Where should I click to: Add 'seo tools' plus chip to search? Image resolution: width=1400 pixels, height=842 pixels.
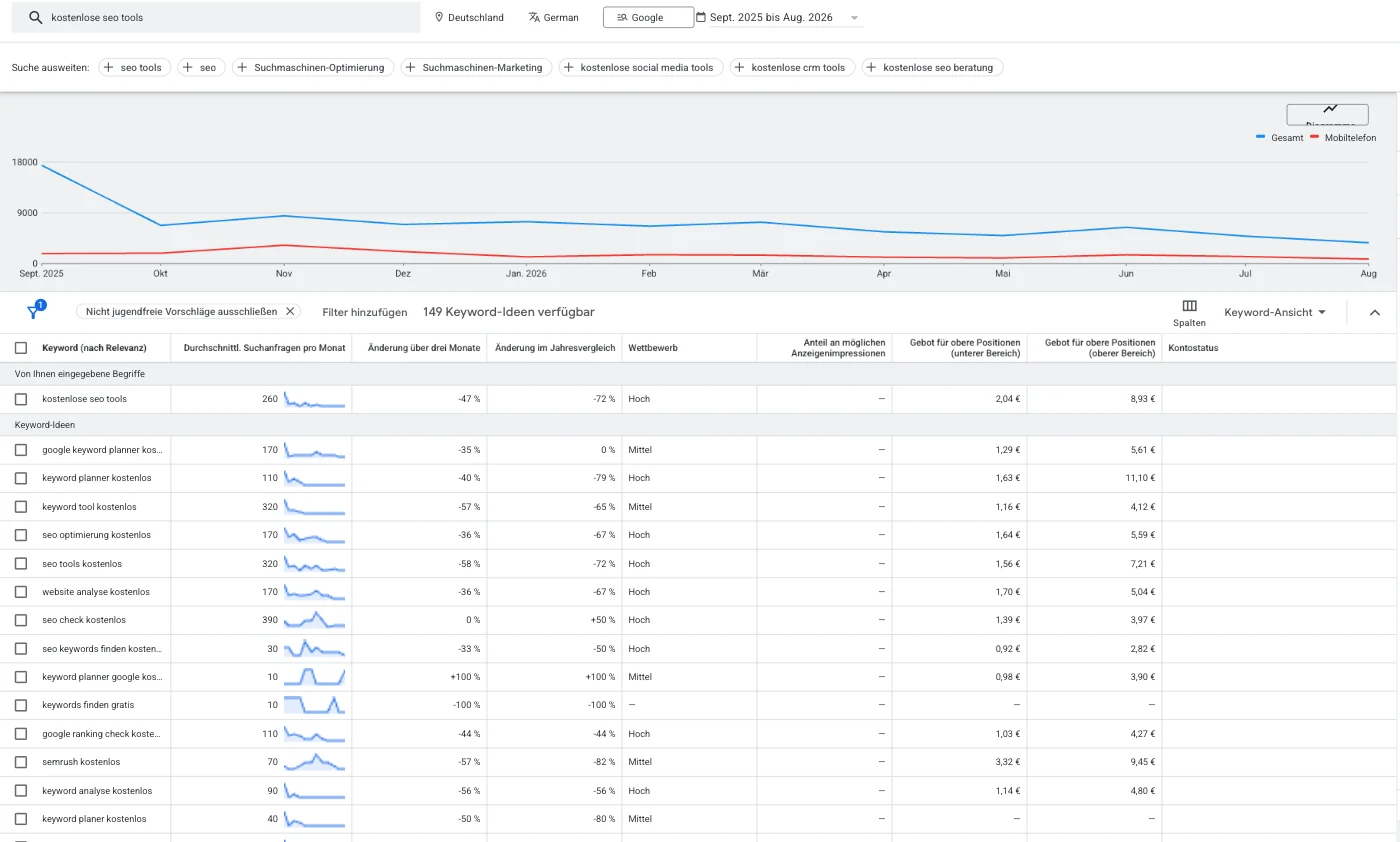click(x=135, y=67)
